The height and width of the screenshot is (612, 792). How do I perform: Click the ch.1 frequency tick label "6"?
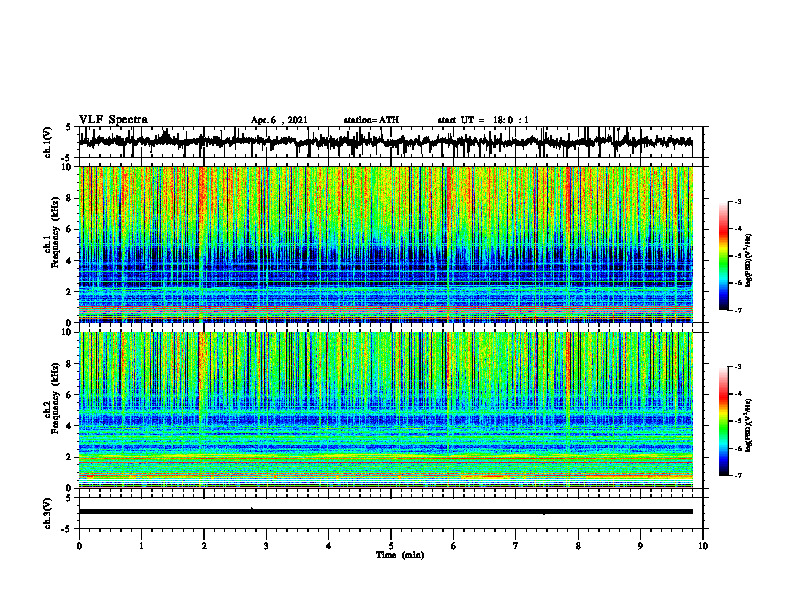coord(70,230)
